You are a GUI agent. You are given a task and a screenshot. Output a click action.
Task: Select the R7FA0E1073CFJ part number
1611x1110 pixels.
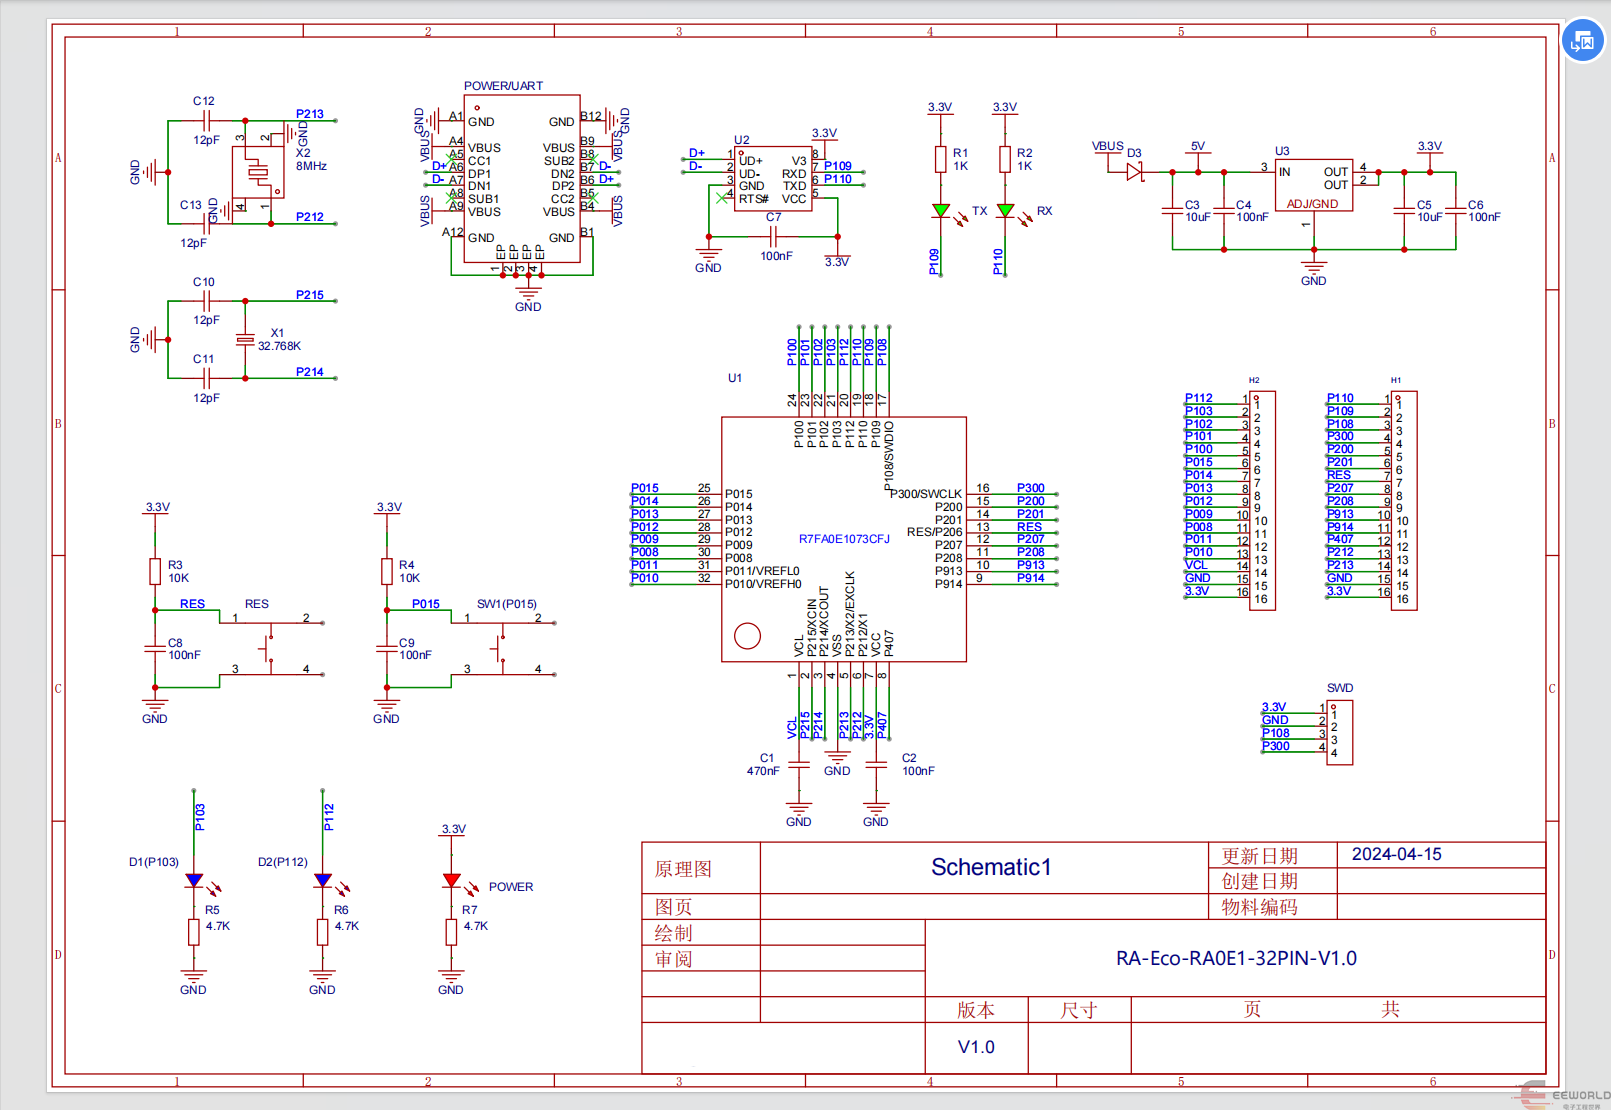pyautogui.click(x=844, y=539)
